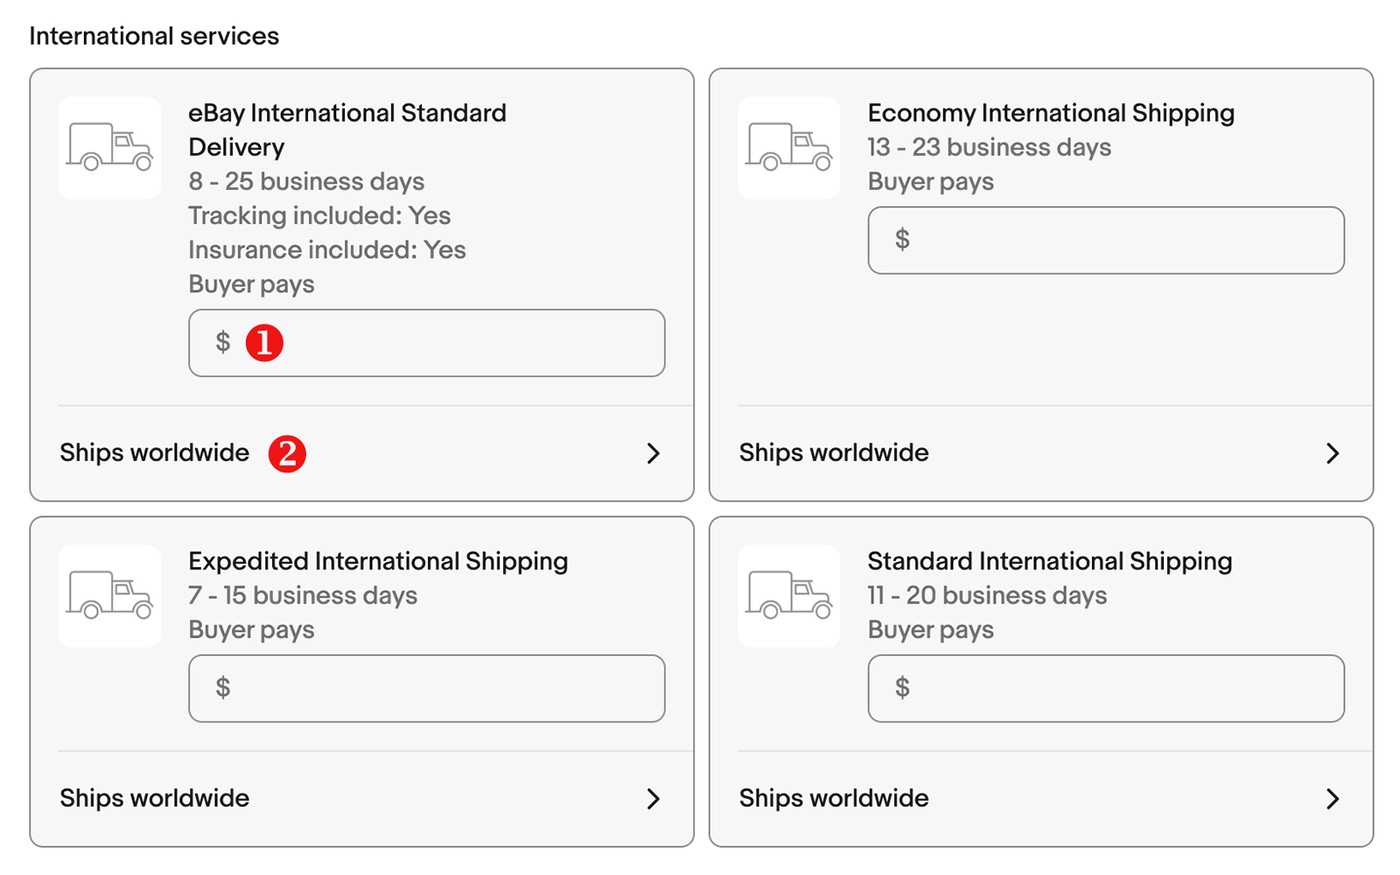The height and width of the screenshot is (875, 1400).
Task: Click the Economy International Shipping truck icon
Action: (x=789, y=147)
